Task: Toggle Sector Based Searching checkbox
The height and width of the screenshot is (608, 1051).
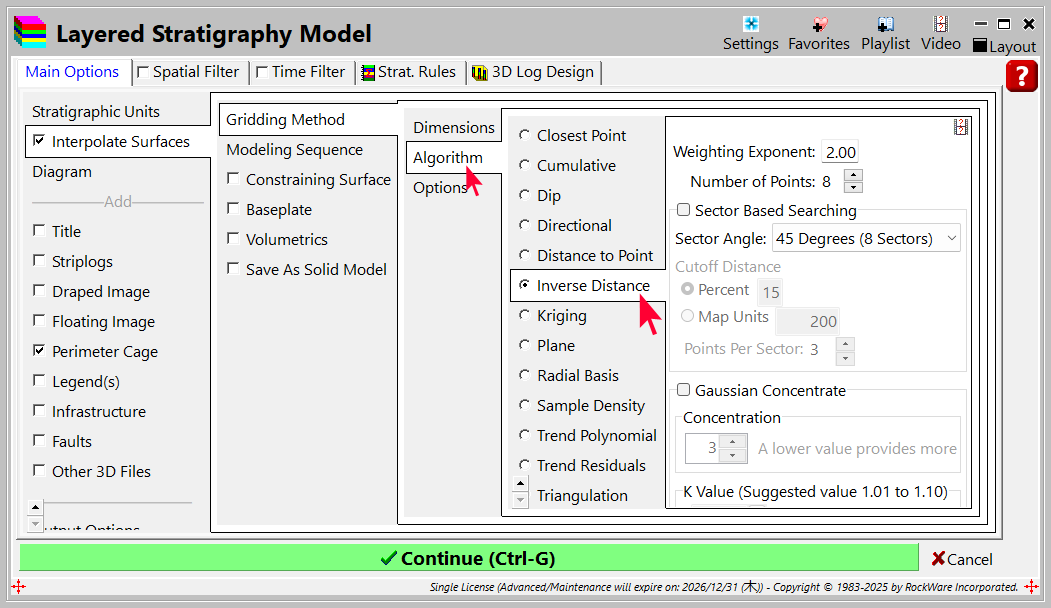Action: click(684, 210)
